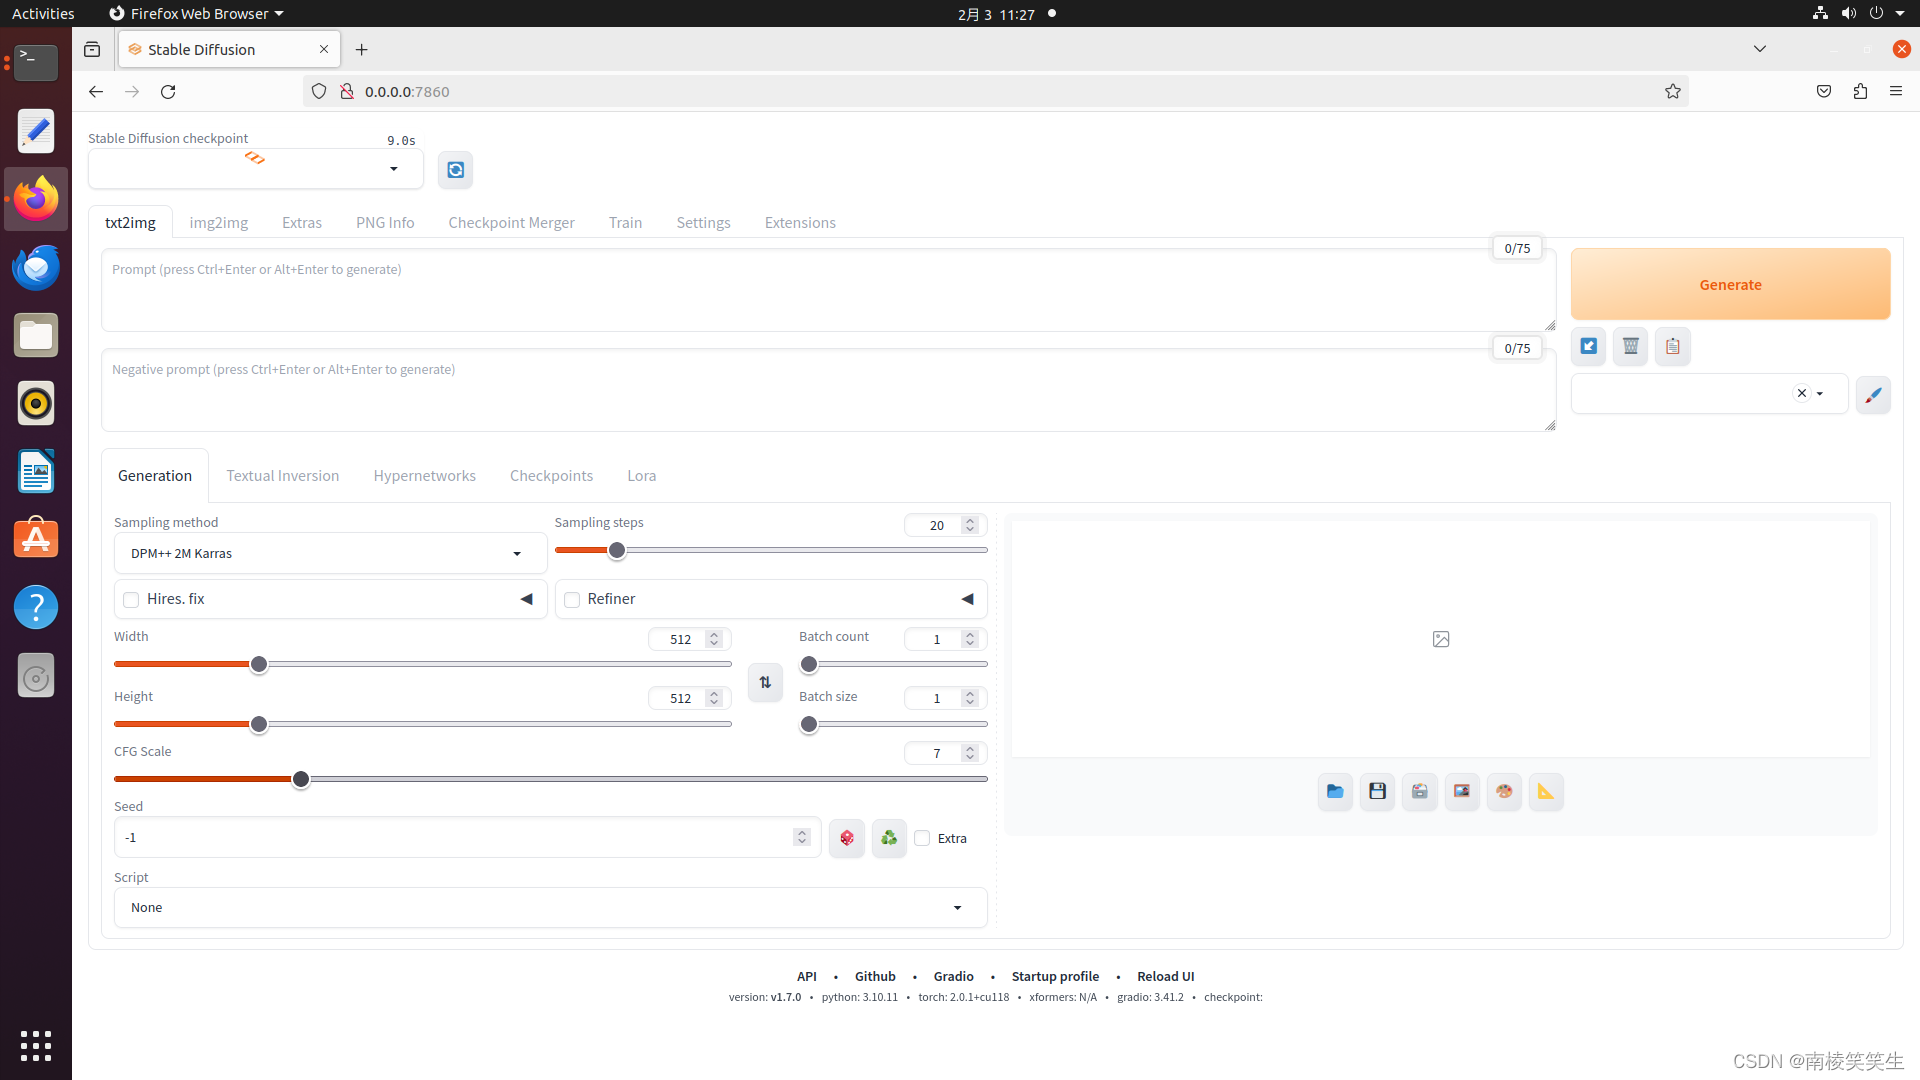The width and height of the screenshot is (1920, 1080).
Task: Open the Stable Diffusion checkpoint dropdown
Action: tap(256, 169)
